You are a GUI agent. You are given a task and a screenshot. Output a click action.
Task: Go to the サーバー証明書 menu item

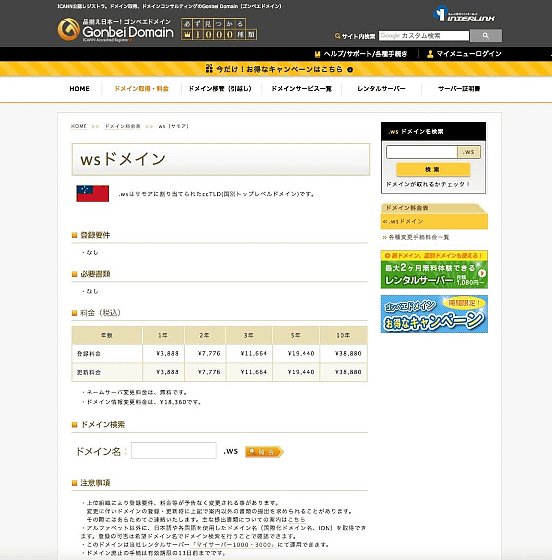point(459,89)
